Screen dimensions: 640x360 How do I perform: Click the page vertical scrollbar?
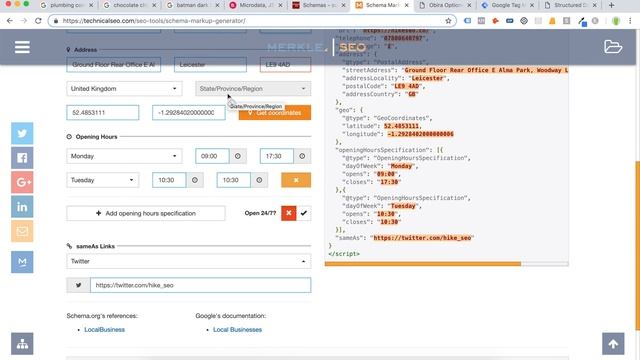pyautogui.click(x=638, y=245)
